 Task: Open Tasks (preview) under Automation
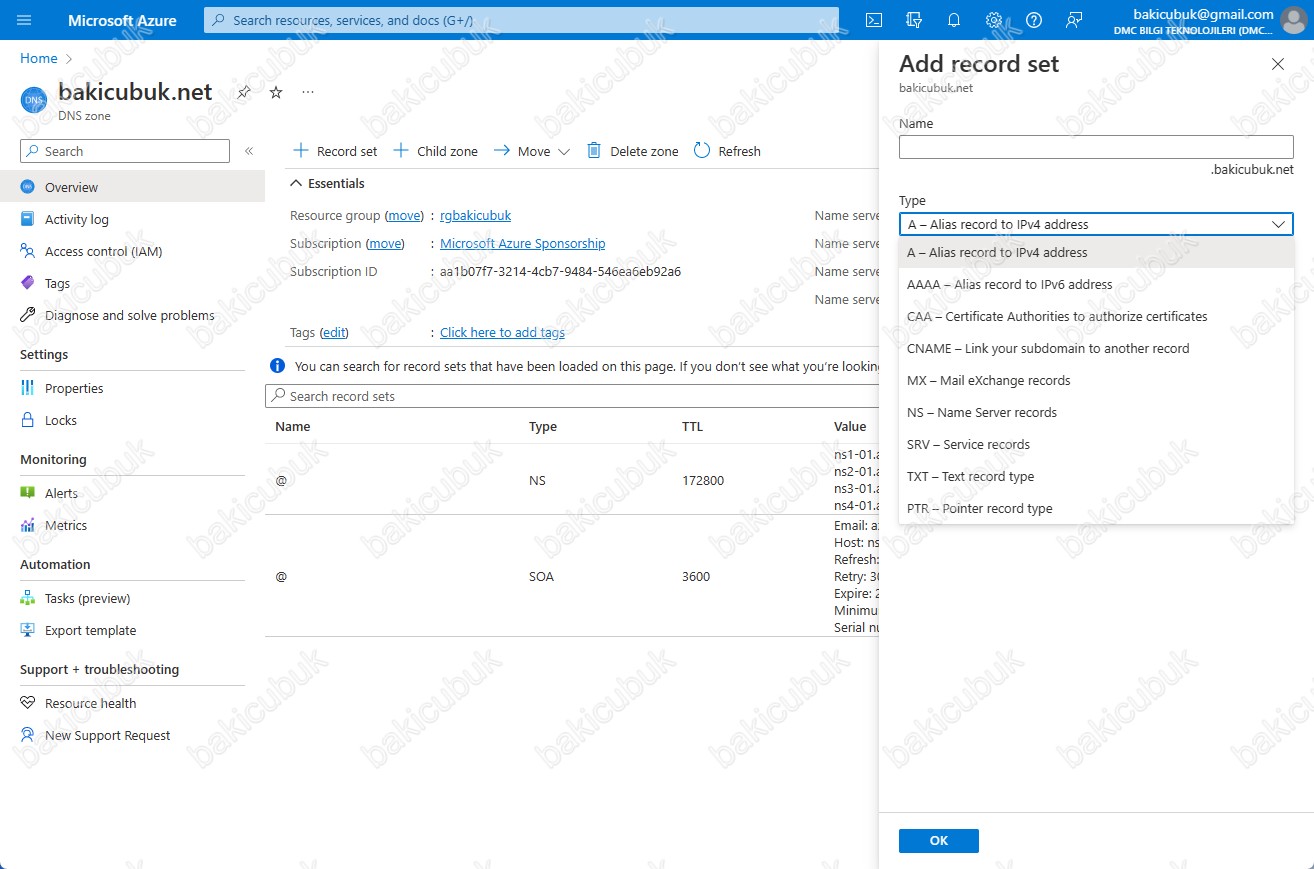click(132, 598)
